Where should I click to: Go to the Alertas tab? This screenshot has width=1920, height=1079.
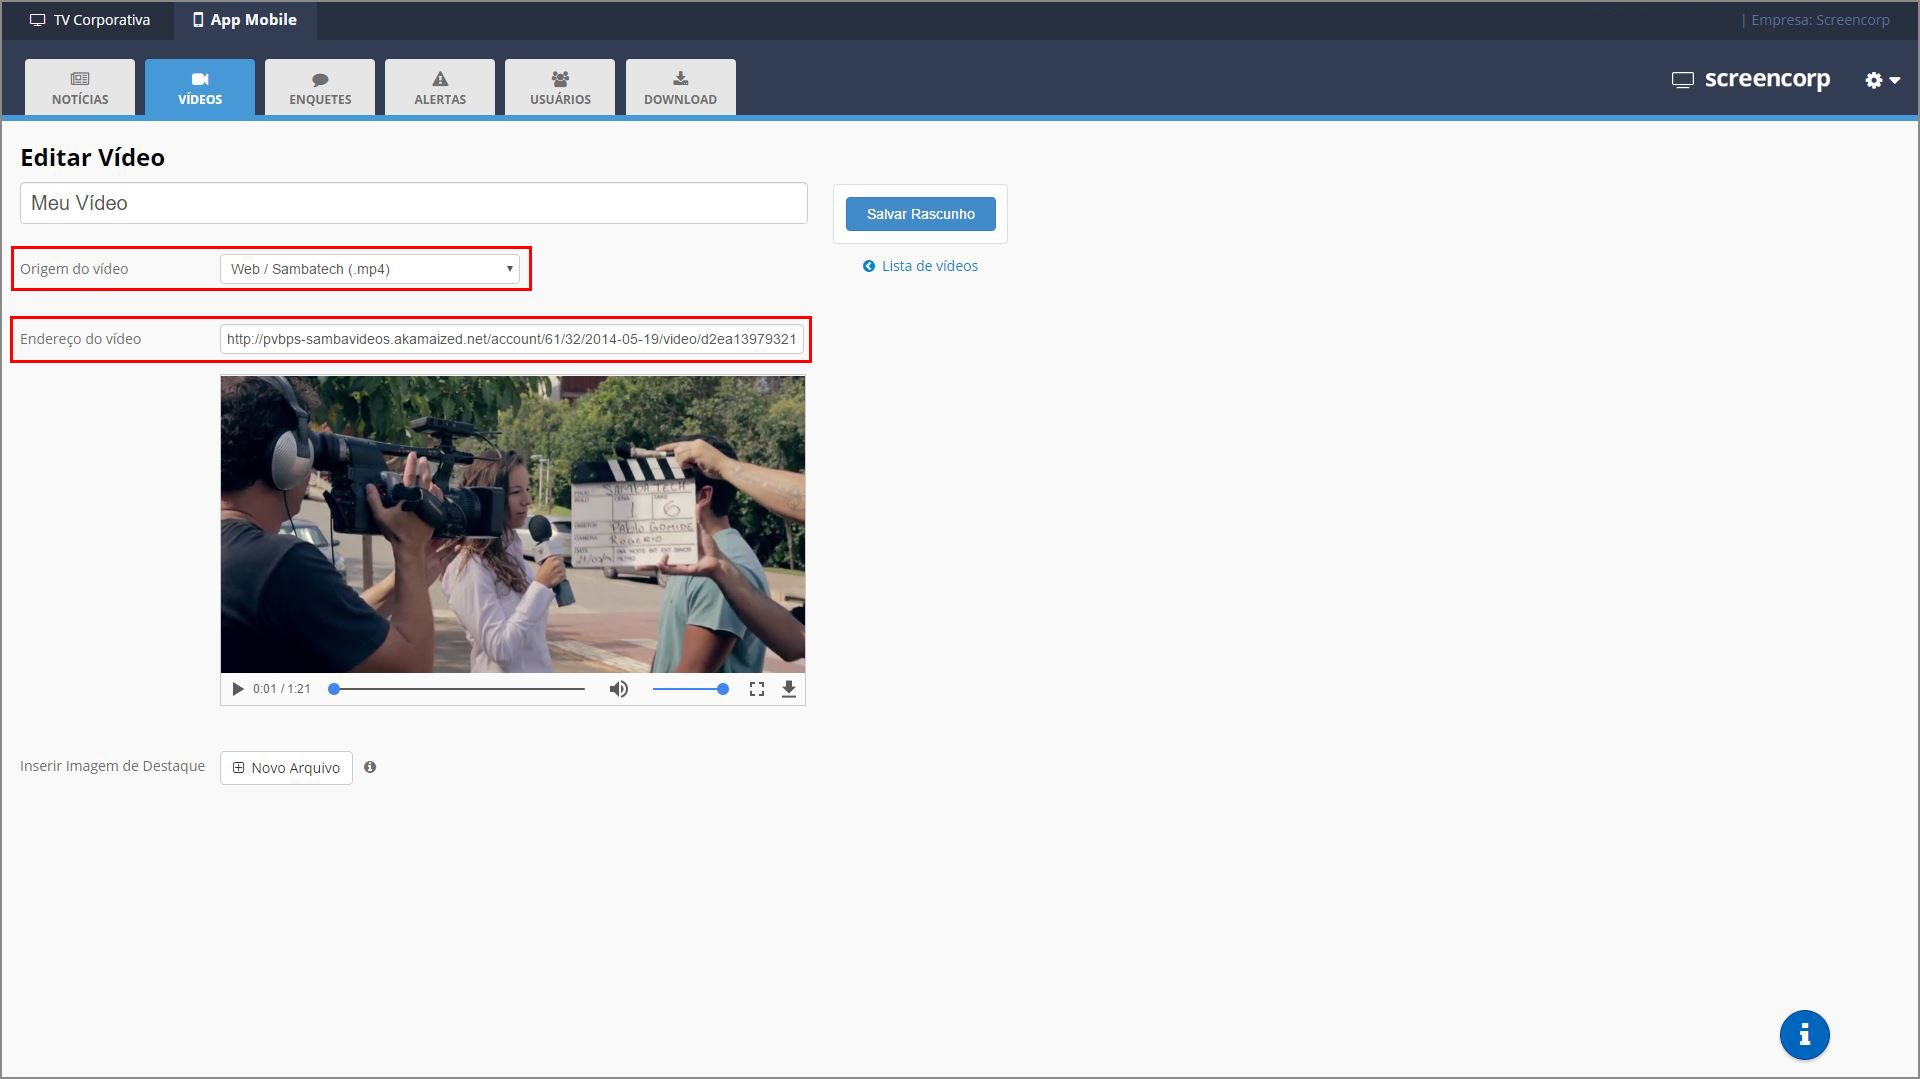coord(440,88)
